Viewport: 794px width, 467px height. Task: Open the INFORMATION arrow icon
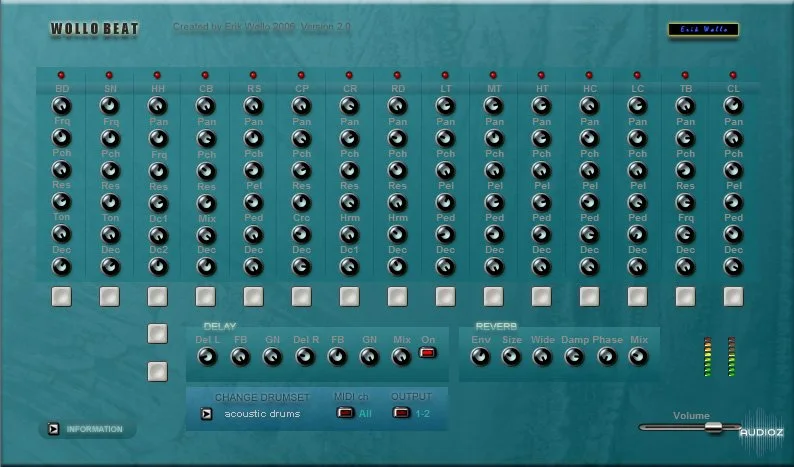pos(53,429)
